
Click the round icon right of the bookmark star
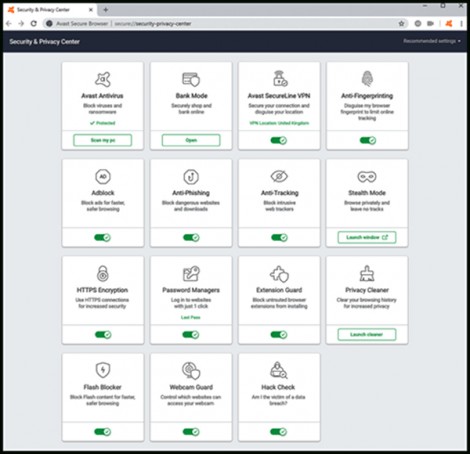point(418,23)
